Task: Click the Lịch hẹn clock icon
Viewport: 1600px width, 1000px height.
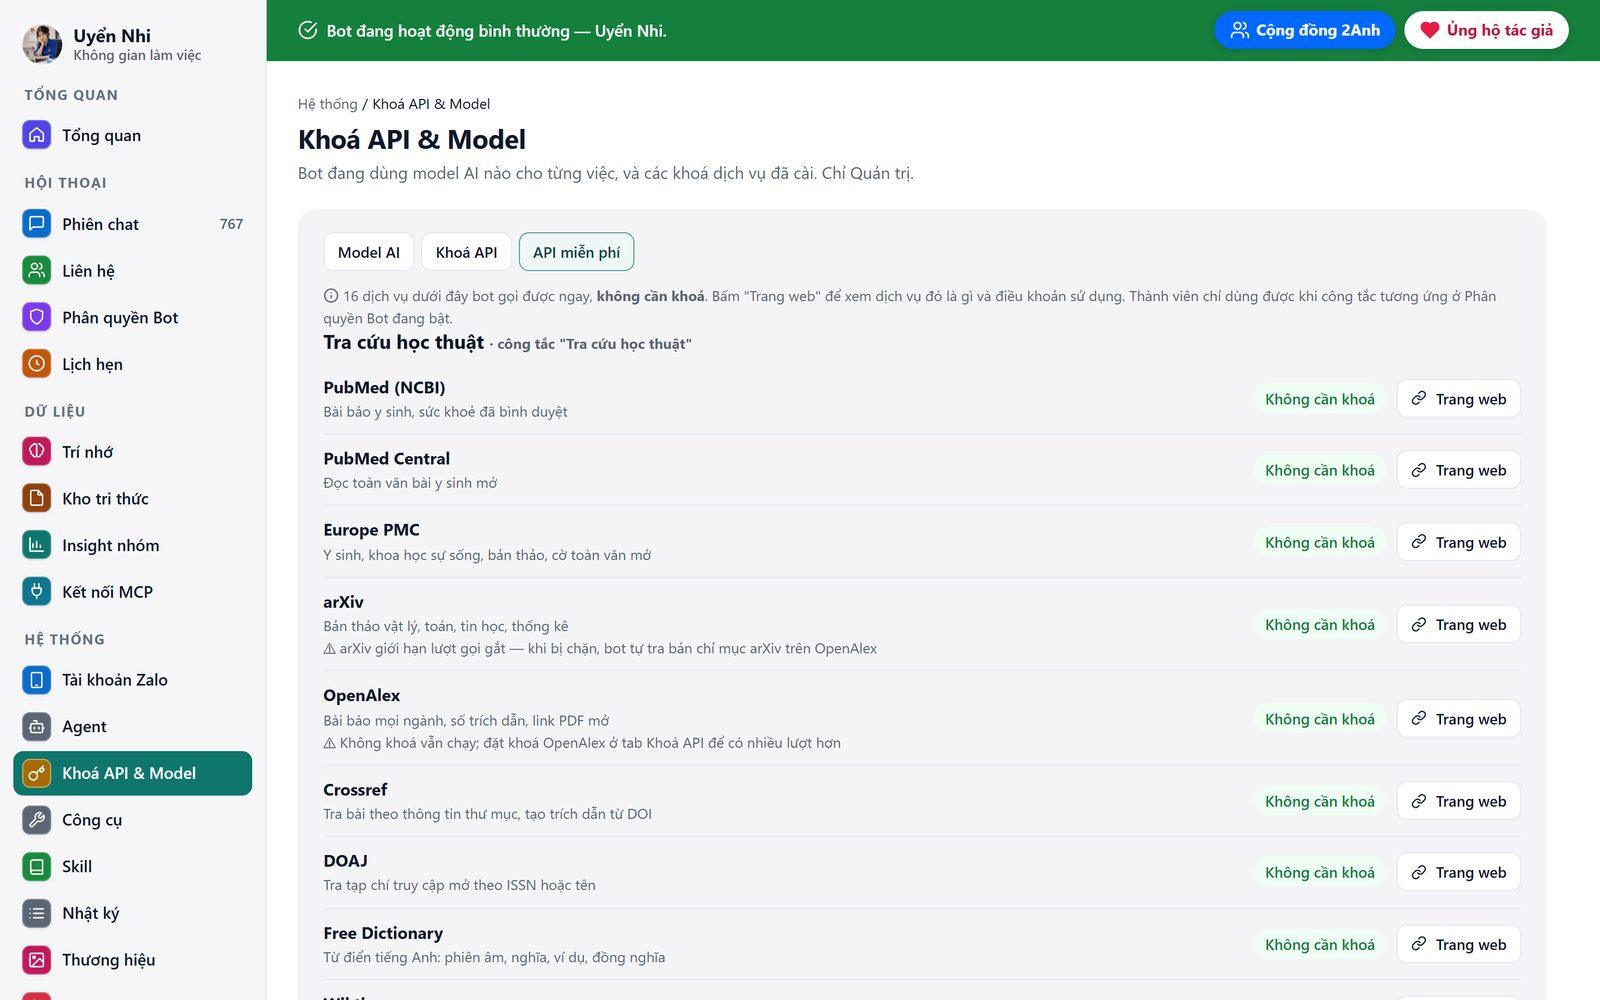Action: point(37,364)
